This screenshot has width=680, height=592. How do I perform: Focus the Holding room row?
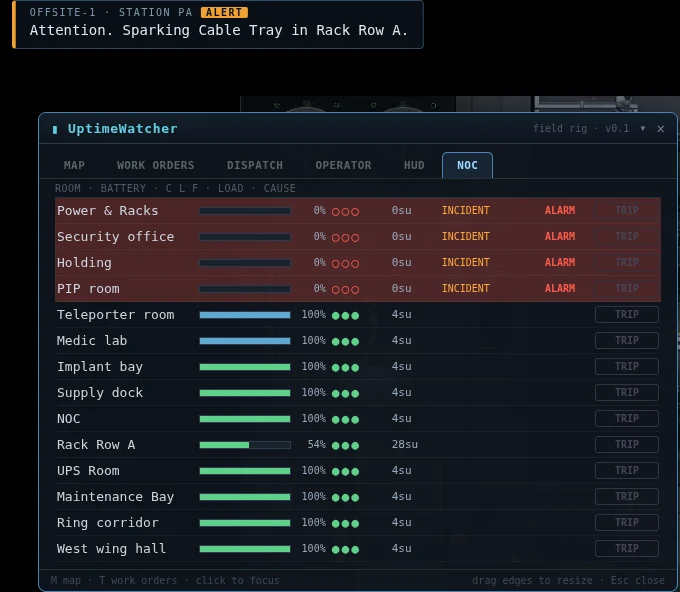coord(358,262)
